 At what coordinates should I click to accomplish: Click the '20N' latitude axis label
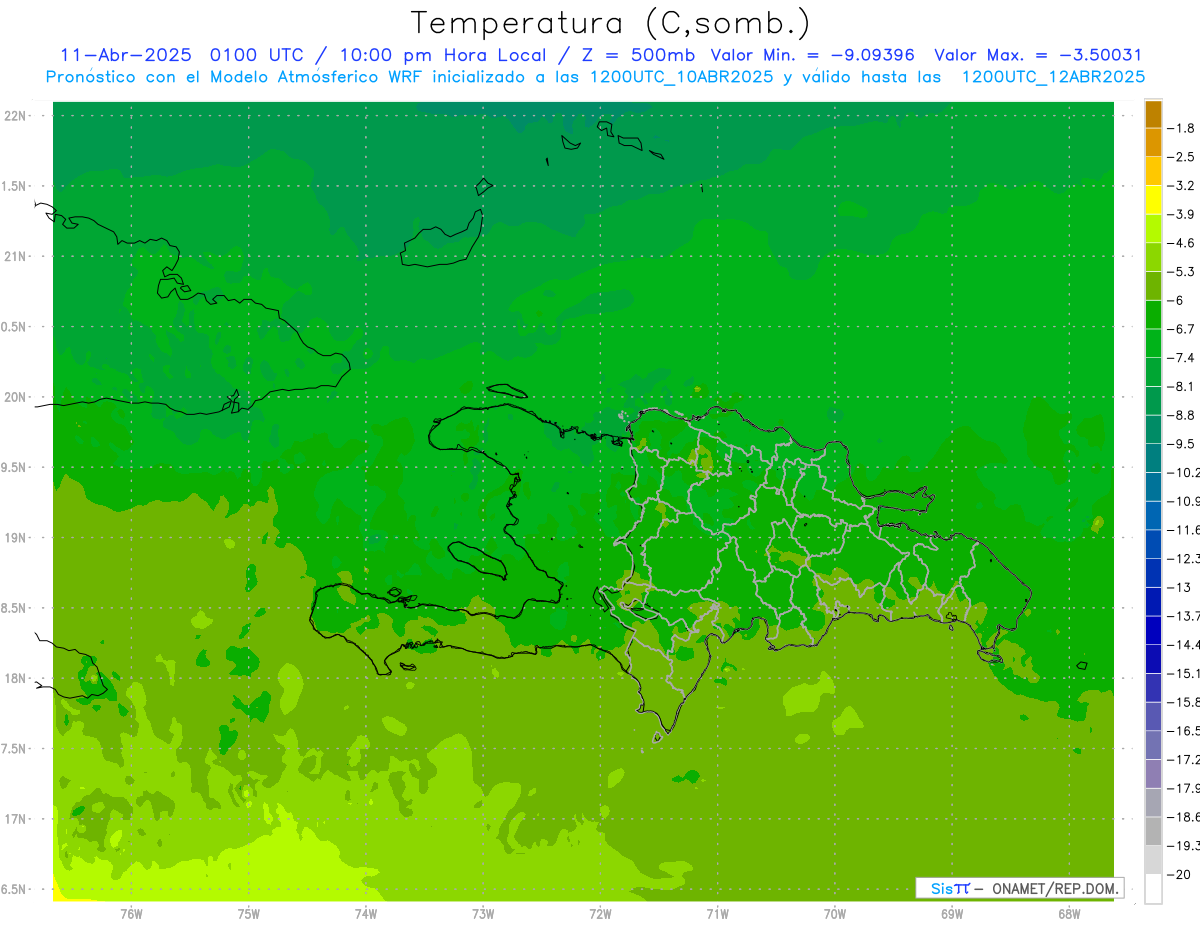pyautogui.click(x=14, y=397)
